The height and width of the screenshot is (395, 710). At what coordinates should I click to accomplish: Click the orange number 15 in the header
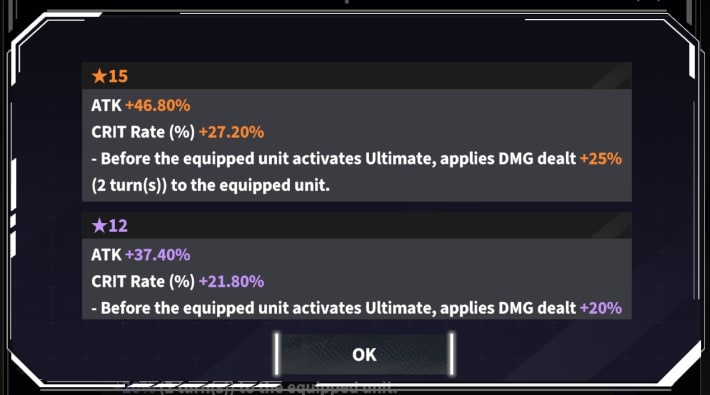[118, 76]
